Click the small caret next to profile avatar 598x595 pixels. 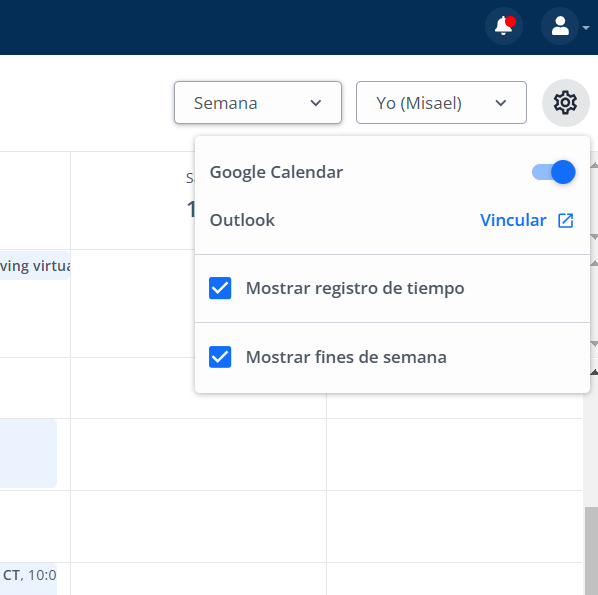586,27
